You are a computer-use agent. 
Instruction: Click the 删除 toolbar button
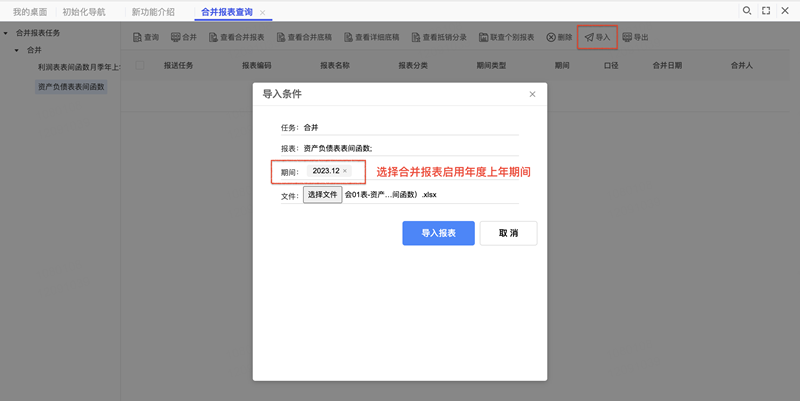559,37
